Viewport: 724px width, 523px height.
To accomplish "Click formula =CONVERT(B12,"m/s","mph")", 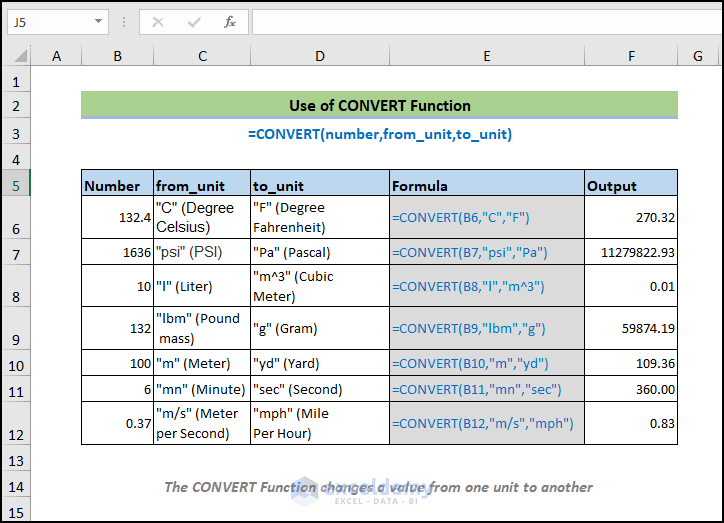I will click(487, 423).
